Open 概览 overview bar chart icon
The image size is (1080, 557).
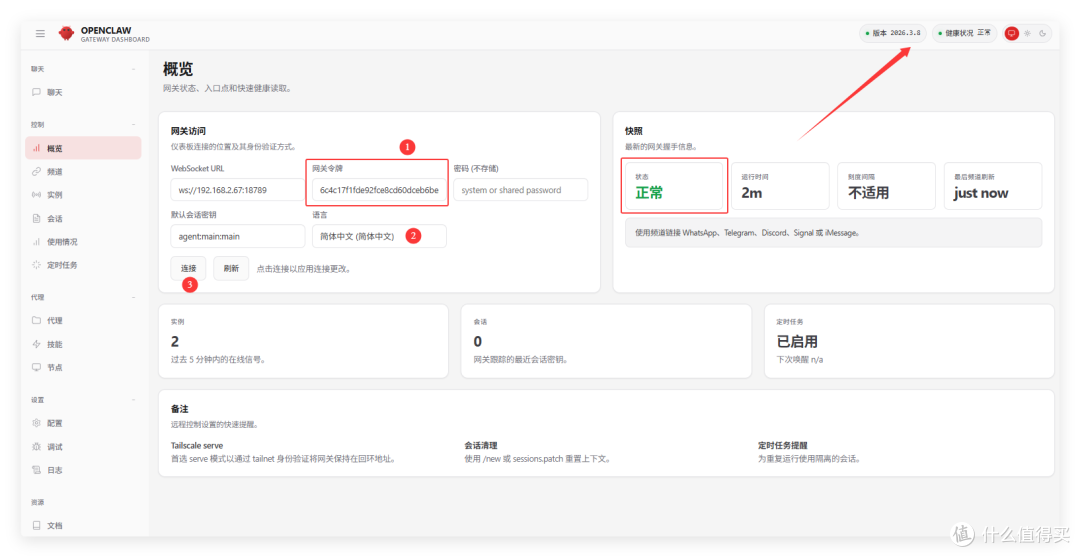(37, 148)
